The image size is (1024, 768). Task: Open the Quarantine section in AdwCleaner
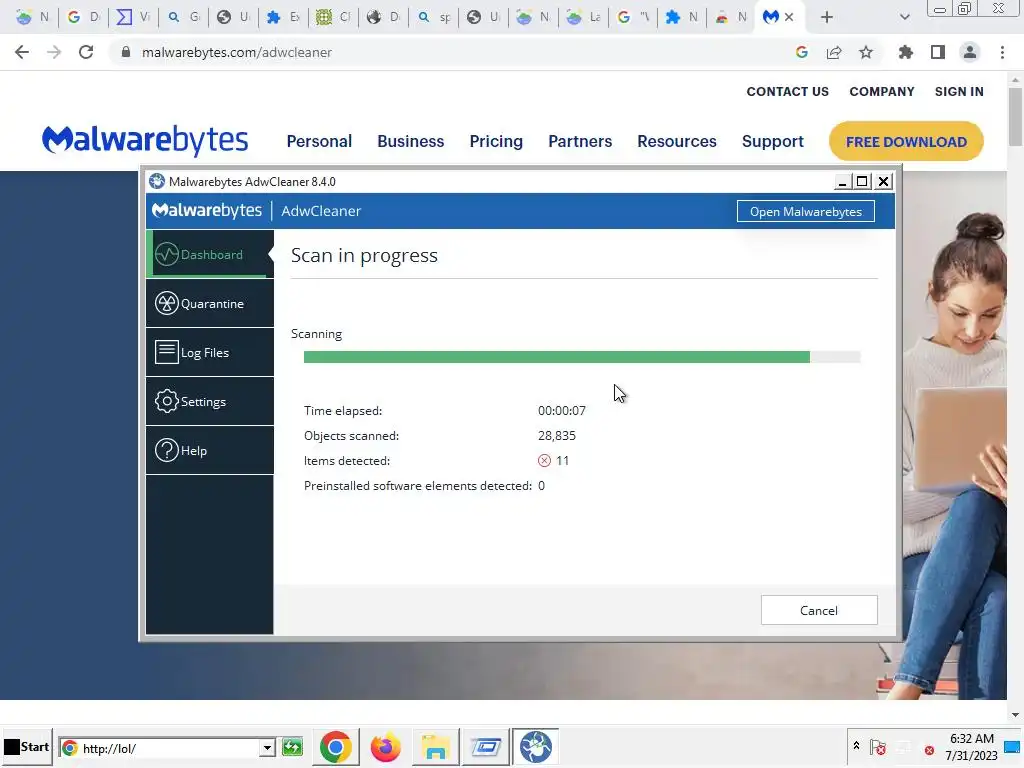point(210,303)
